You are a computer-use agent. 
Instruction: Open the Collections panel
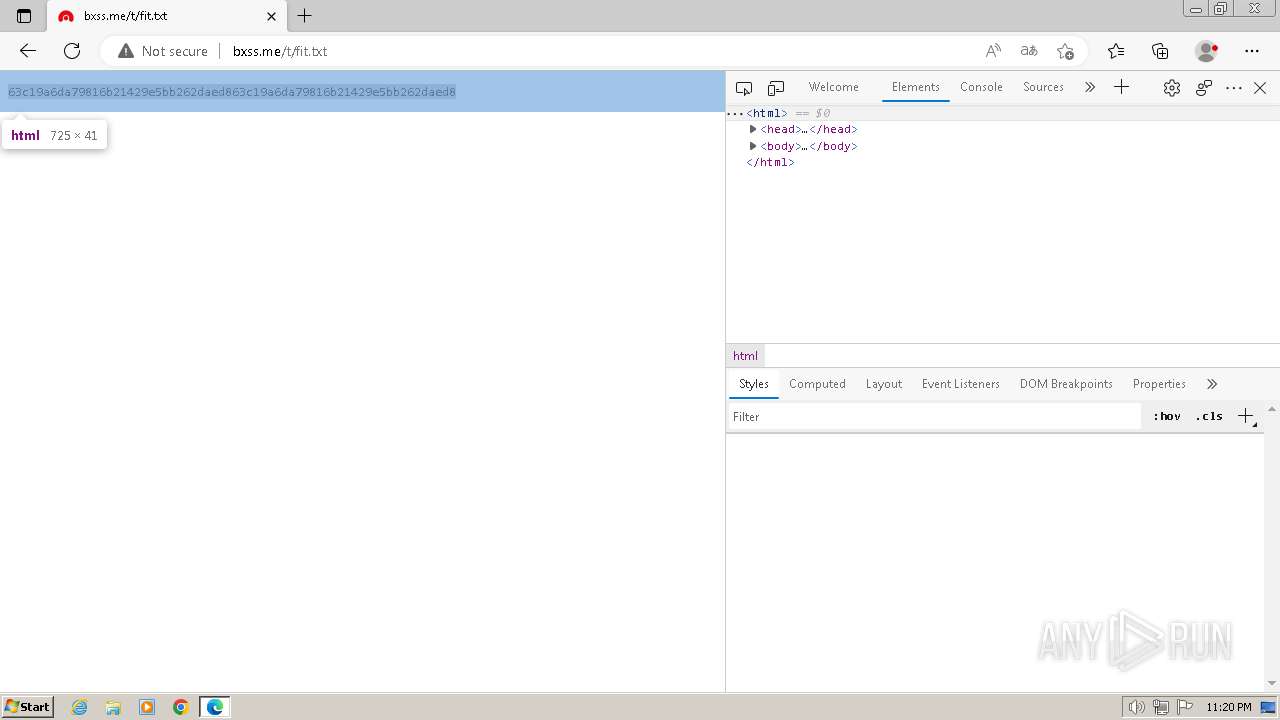[1160, 51]
